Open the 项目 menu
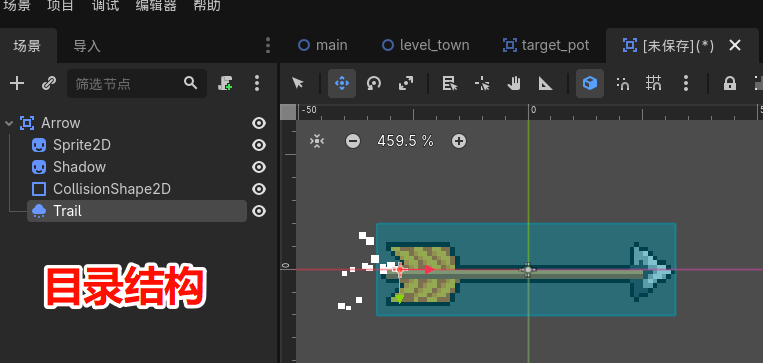This screenshot has height=363, width=763. click(60, 5)
